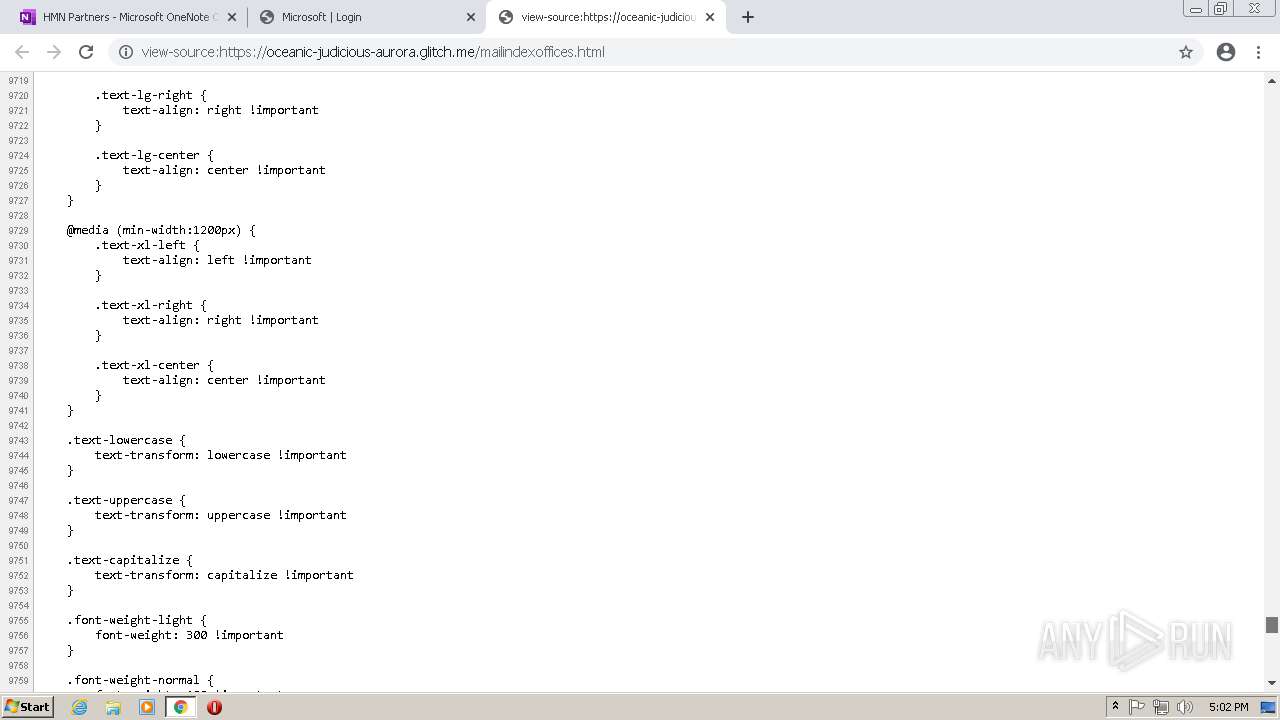1280x720 pixels.
Task: Open the Chrome profile avatar
Action: point(1226,52)
